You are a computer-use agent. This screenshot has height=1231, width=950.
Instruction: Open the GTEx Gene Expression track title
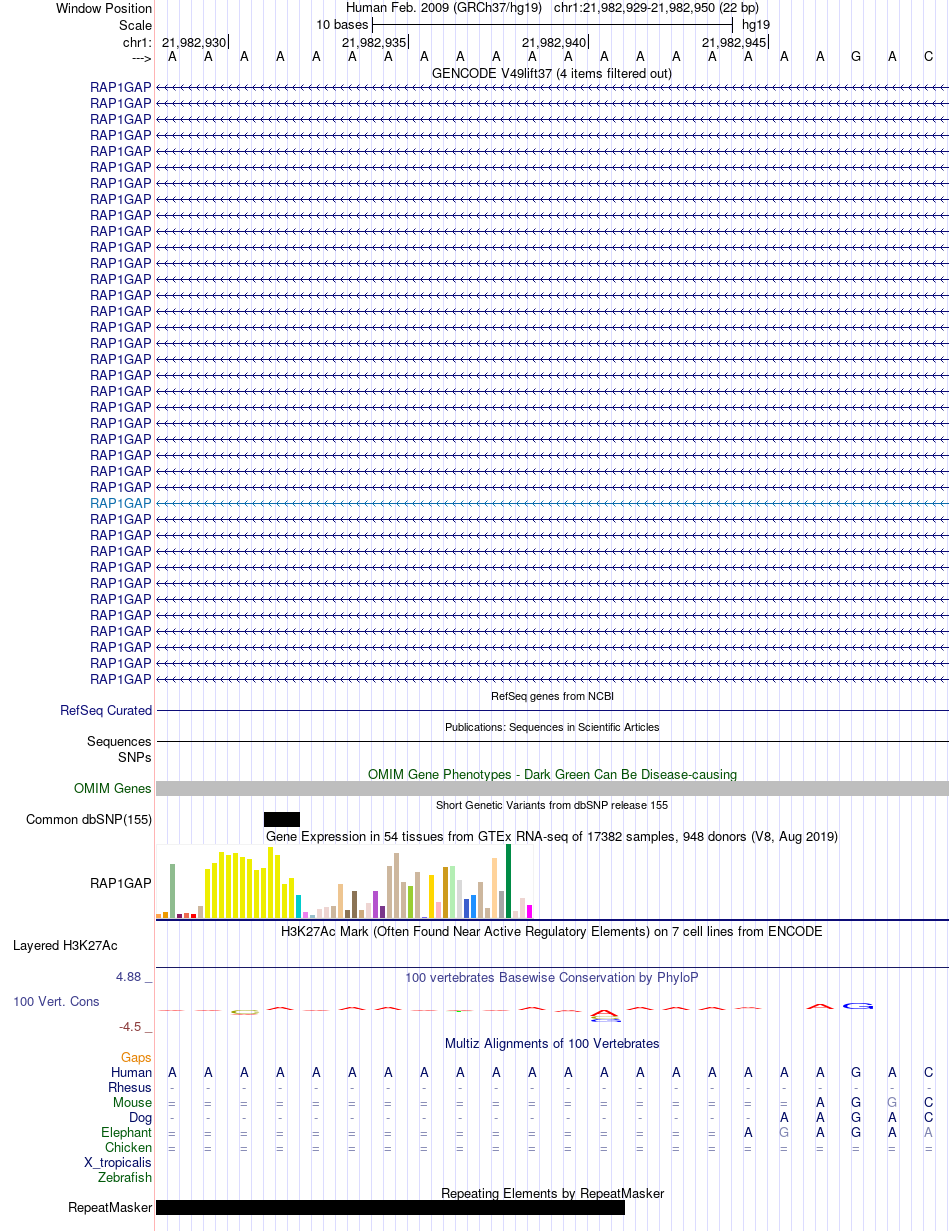tap(552, 836)
